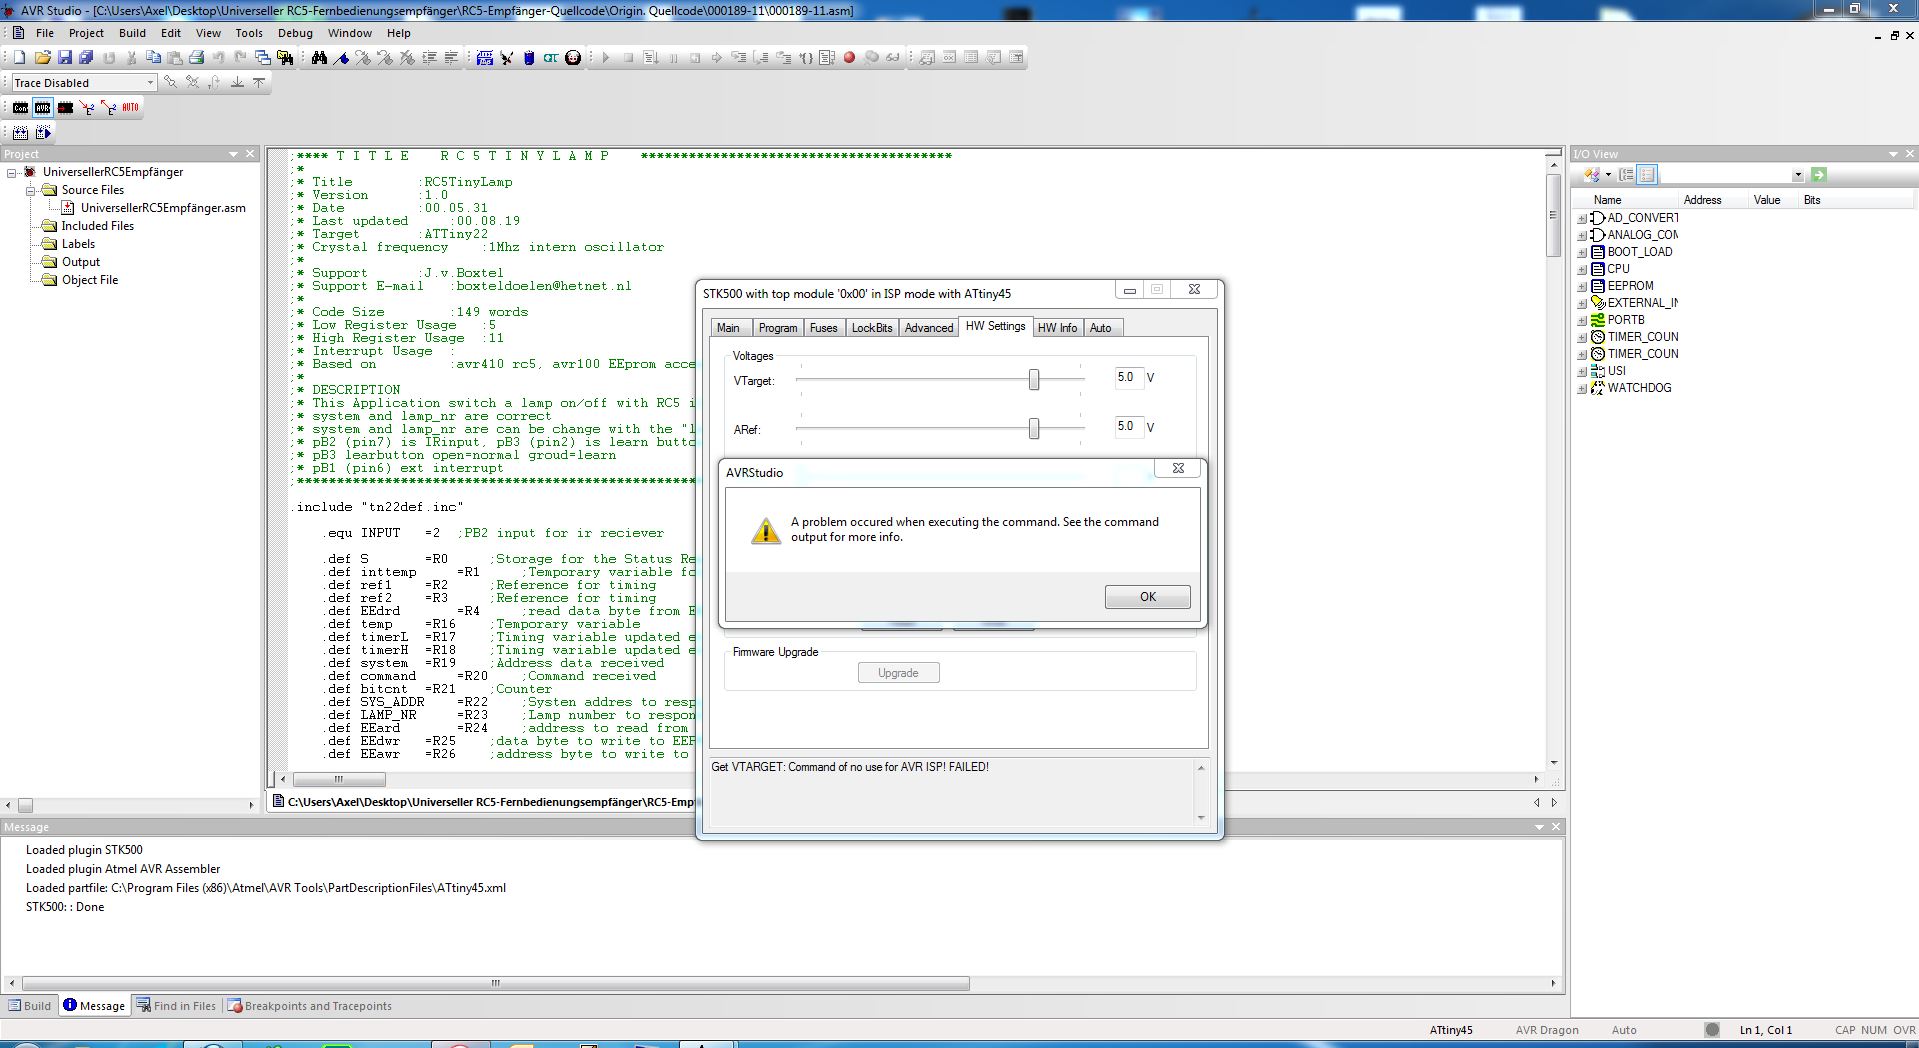Click the VTarget 5.0 voltage field

(1129, 378)
